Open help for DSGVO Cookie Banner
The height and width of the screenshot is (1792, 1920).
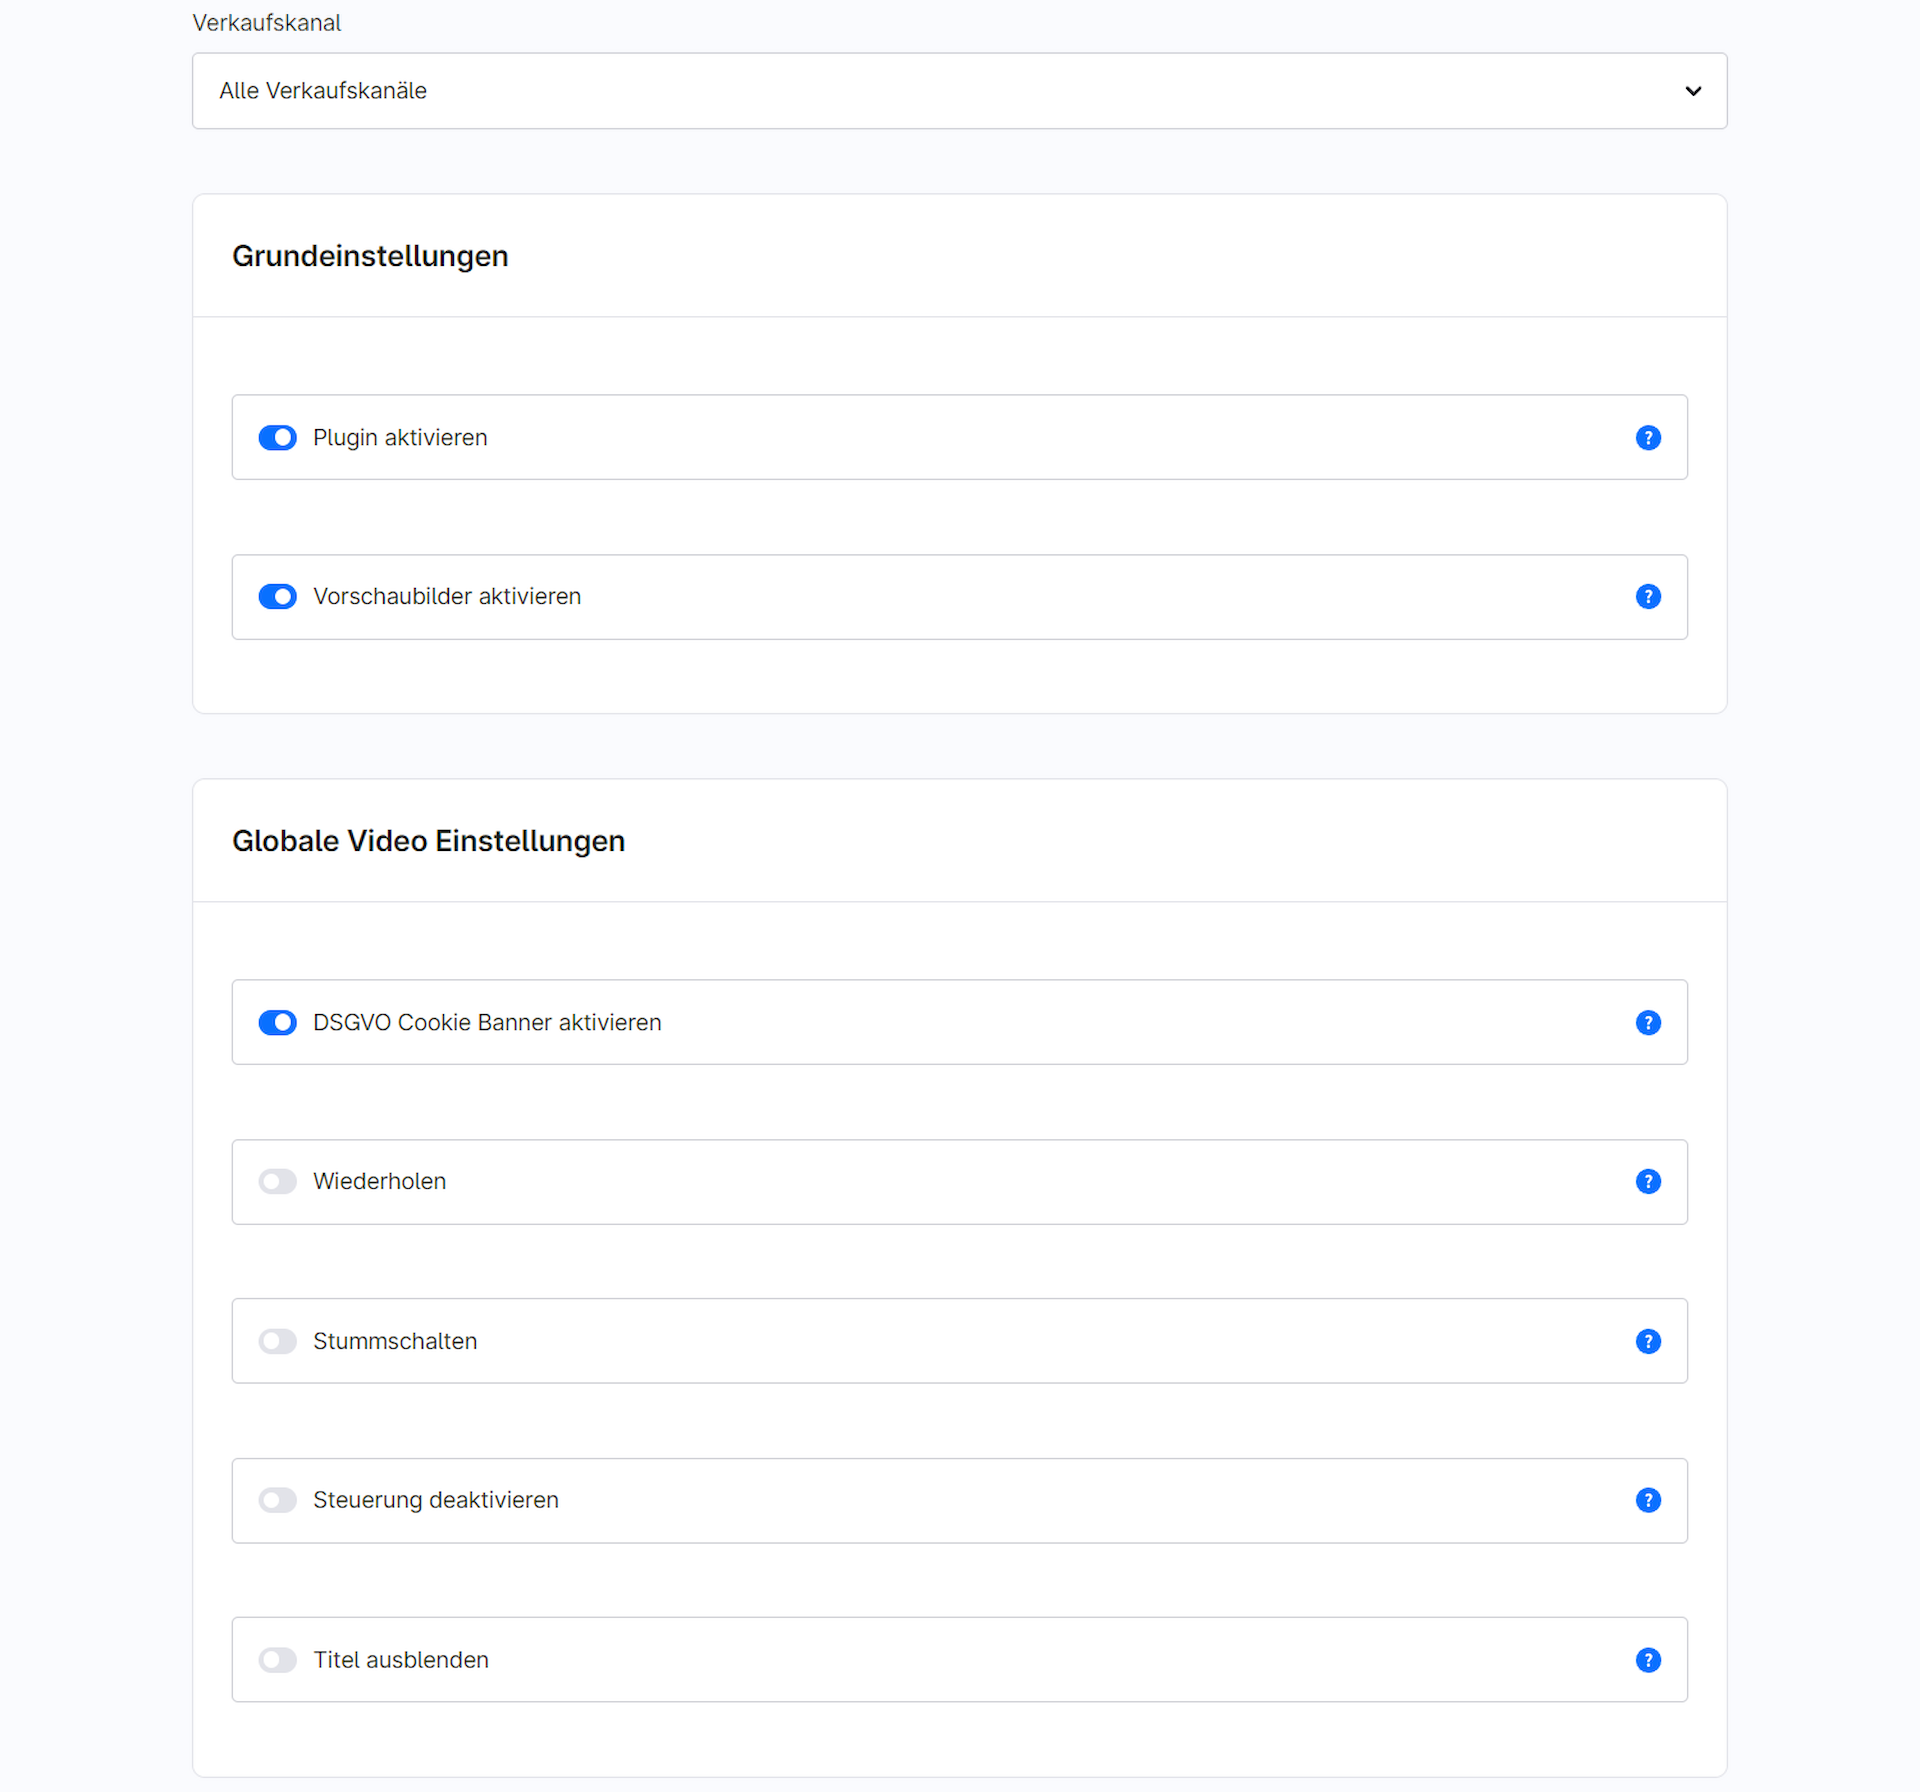1648,1023
